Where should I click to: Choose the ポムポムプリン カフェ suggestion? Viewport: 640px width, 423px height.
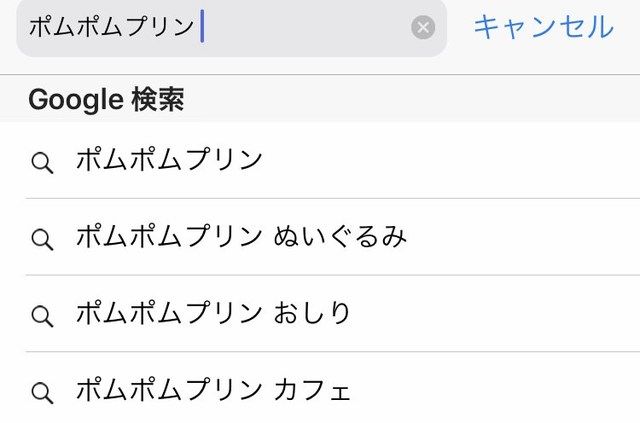tap(333, 387)
